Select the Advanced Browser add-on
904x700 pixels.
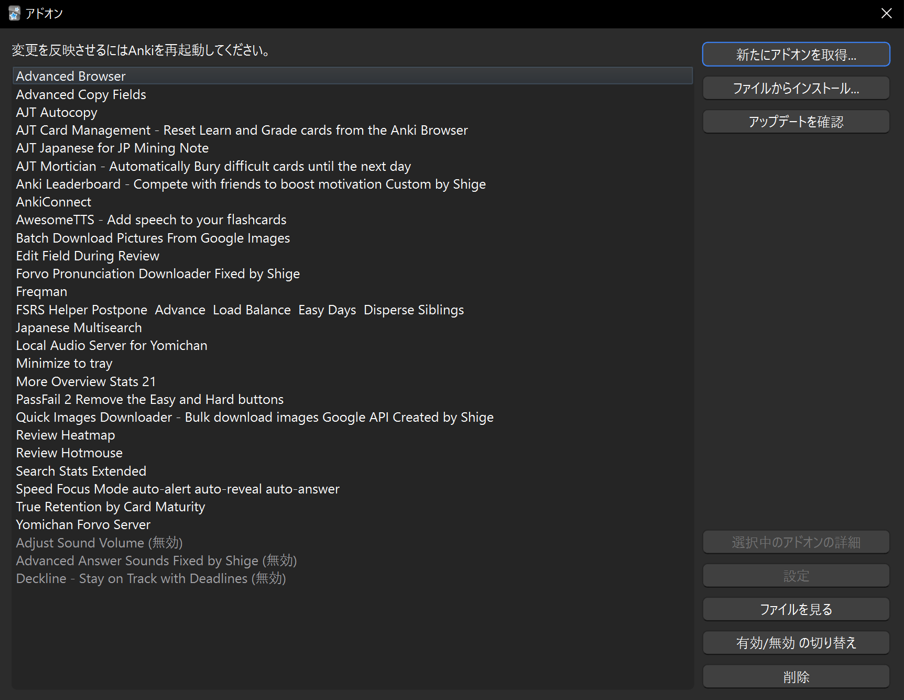click(70, 76)
